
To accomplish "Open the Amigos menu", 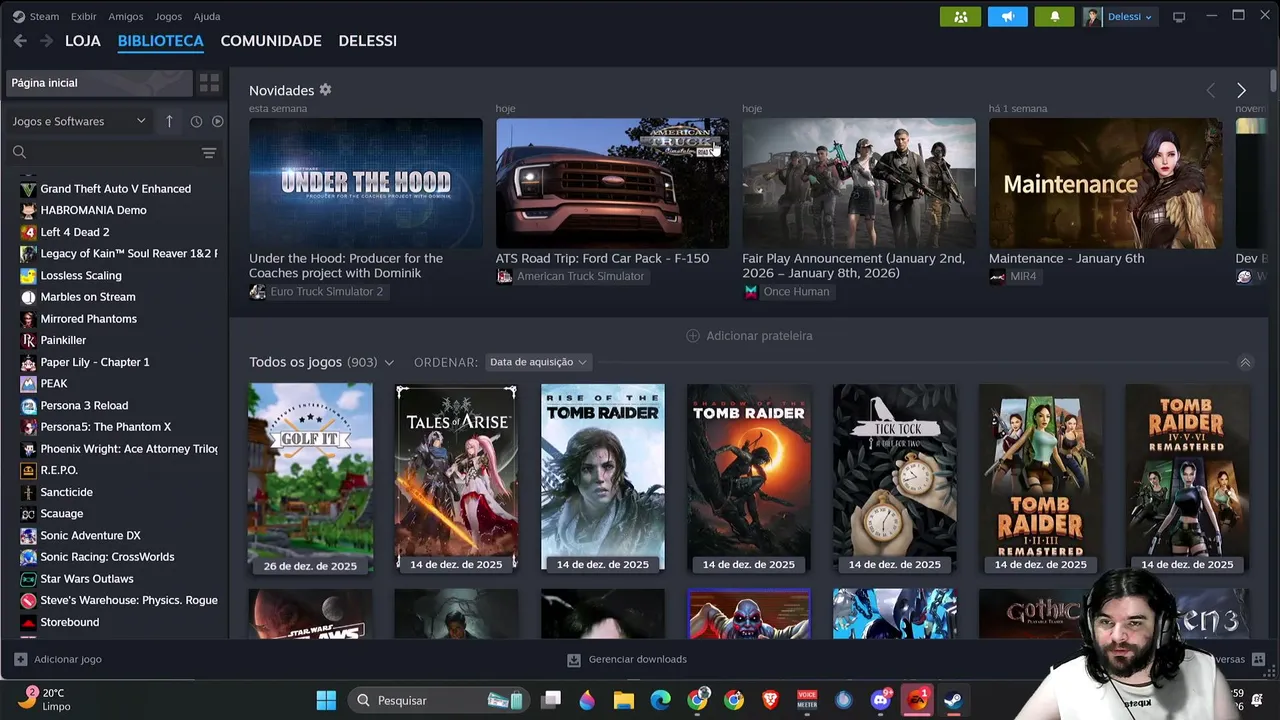I will coord(126,16).
